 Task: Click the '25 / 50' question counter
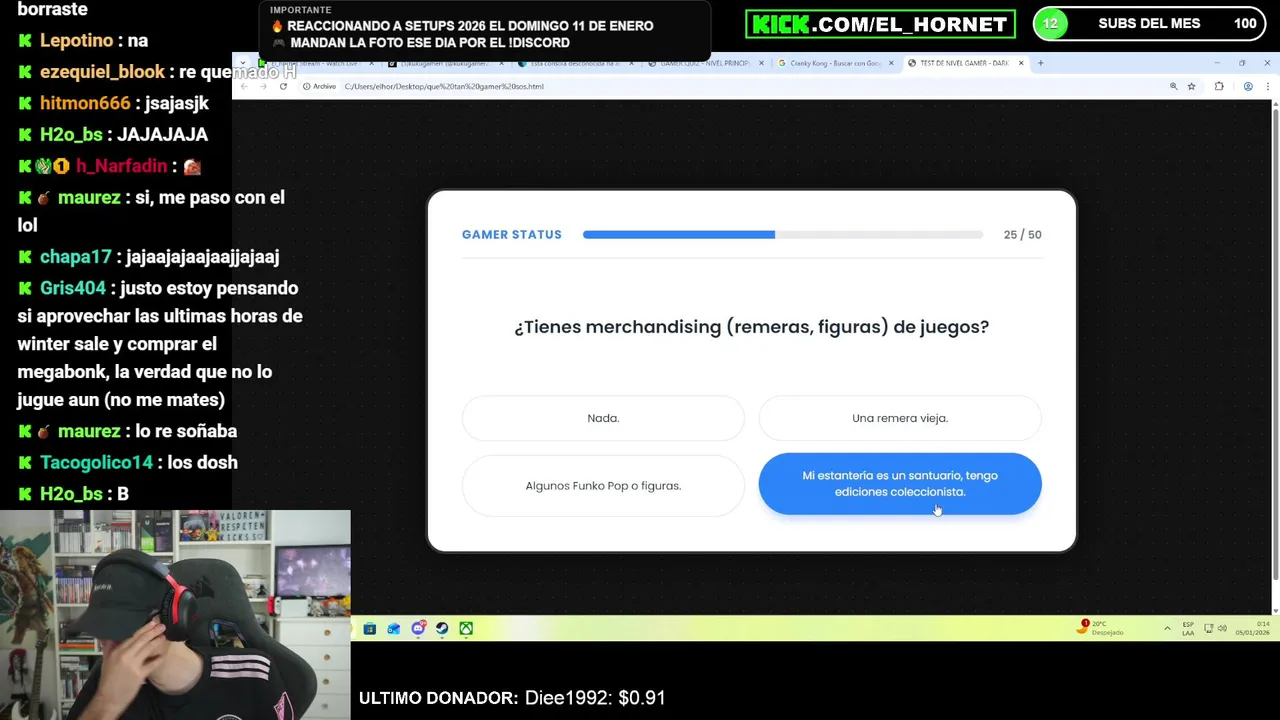[1022, 235]
